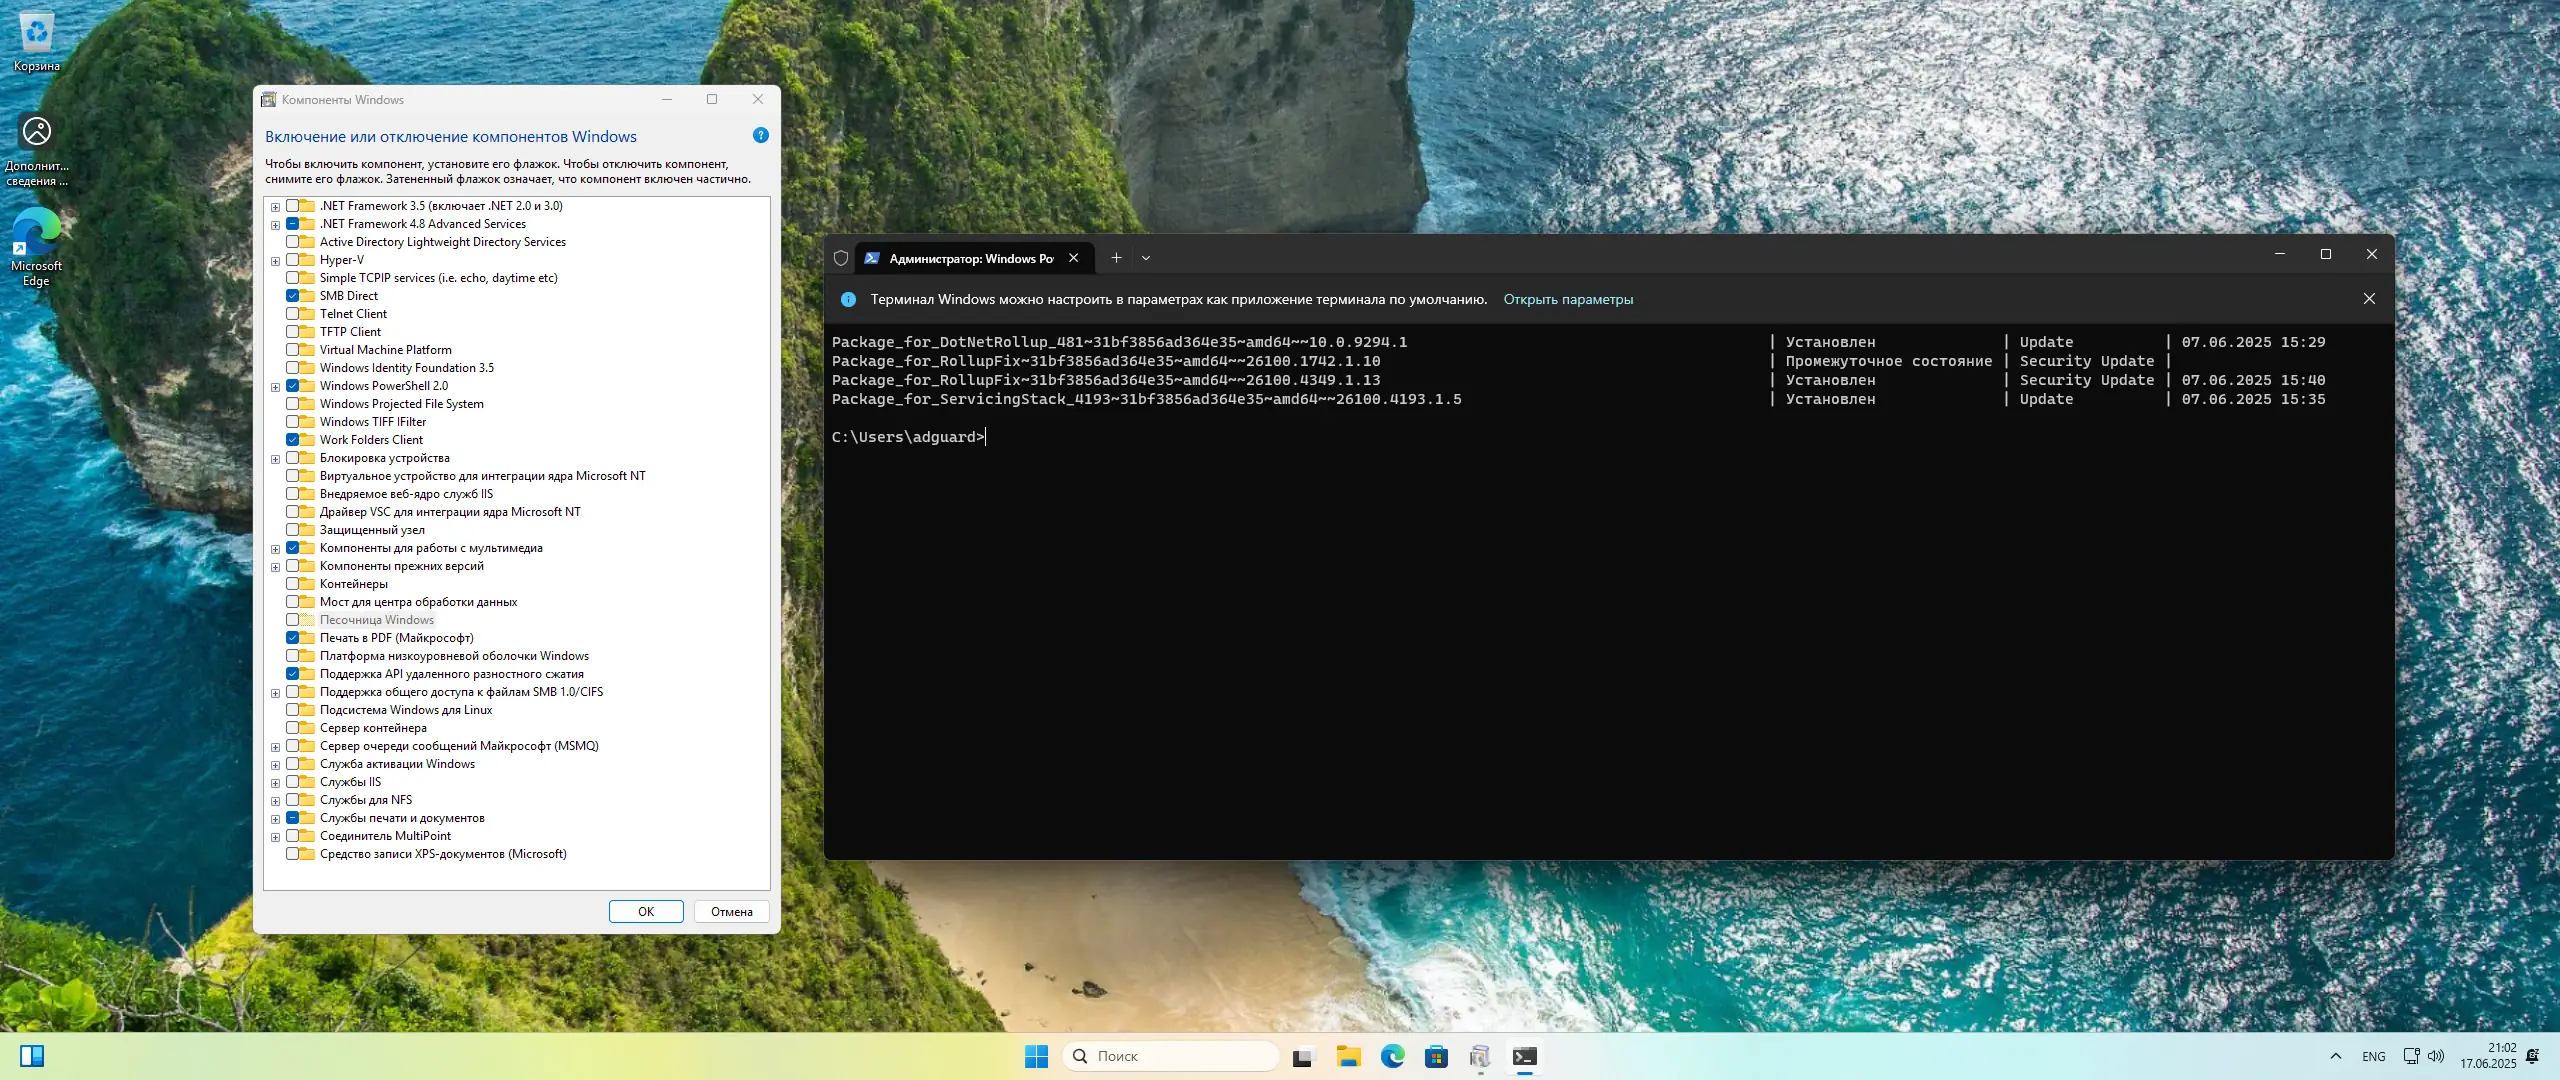This screenshot has width=2560, height=1080.
Task: Click the Открыть параметры link
Action: (1567, 299)
